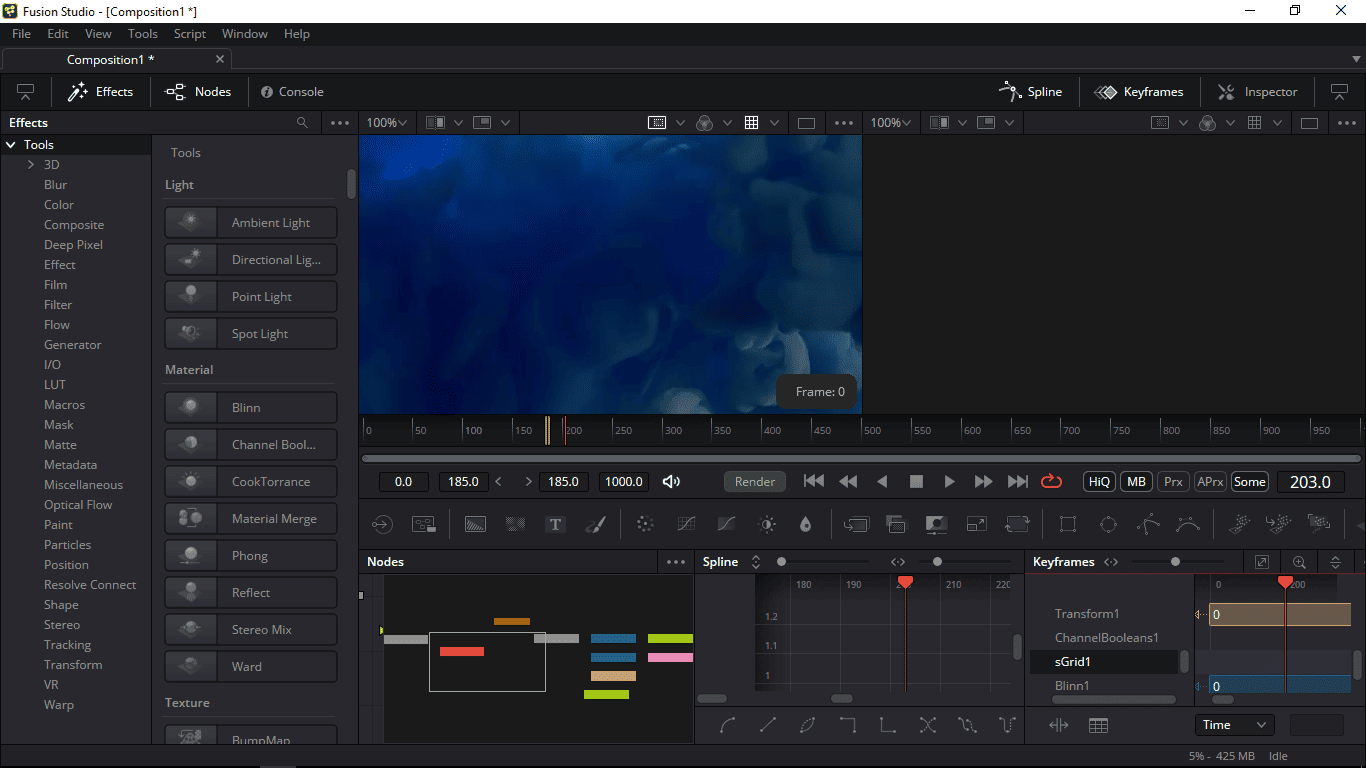Add the Color Corrector dotted-circle tool
Screen dimensions: 1366x768
point(645,524)
